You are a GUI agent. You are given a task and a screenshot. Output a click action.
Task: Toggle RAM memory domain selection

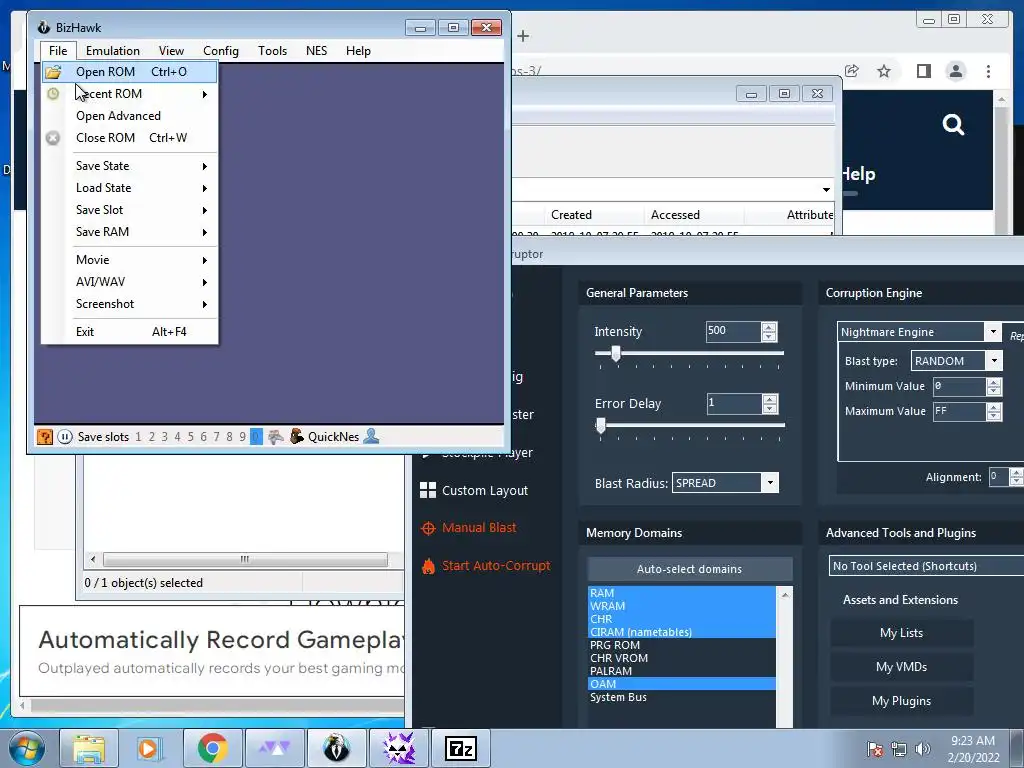pyautogui.click(x=681, y=593)
